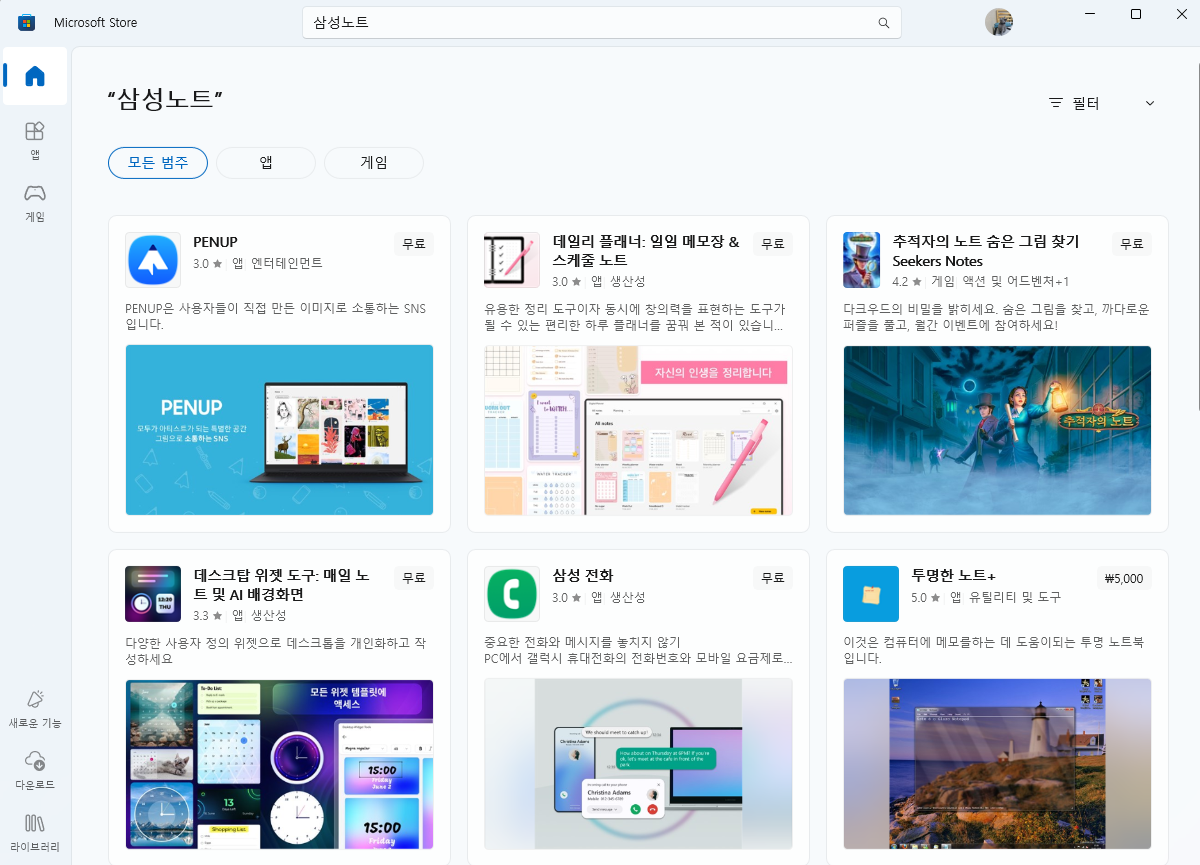Open 새로운 기능 in sidebar
1200x865 pixels.
(x=35, y=707)
